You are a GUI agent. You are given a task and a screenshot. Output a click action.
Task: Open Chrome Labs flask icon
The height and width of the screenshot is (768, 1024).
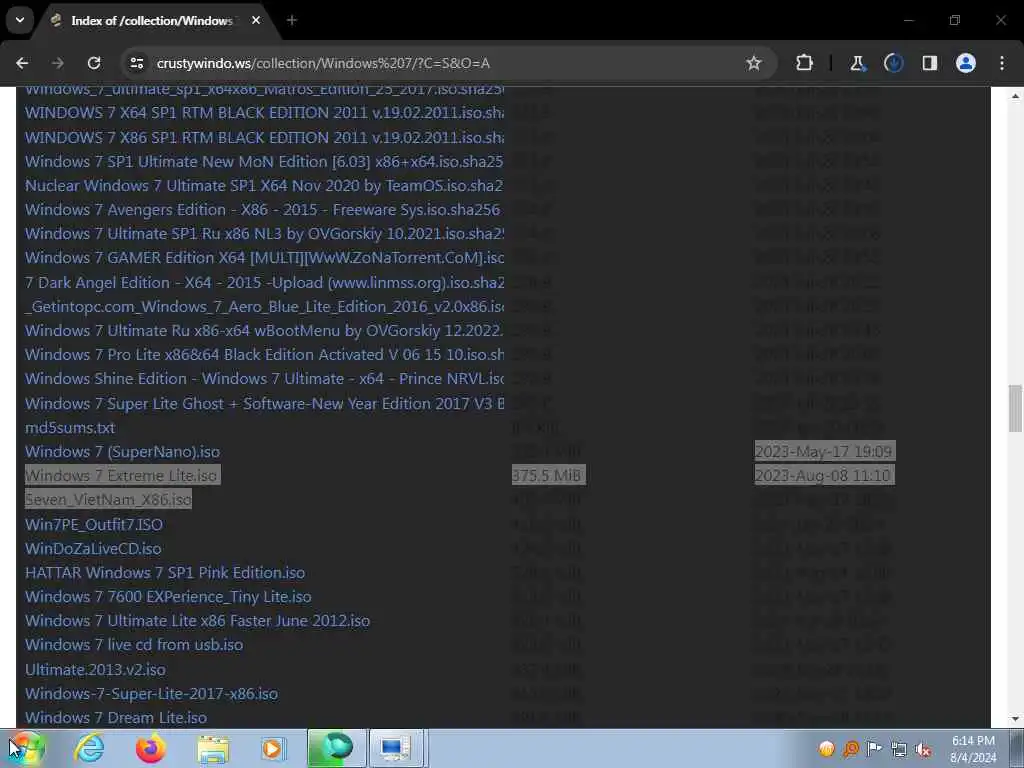tap(857, 63)
